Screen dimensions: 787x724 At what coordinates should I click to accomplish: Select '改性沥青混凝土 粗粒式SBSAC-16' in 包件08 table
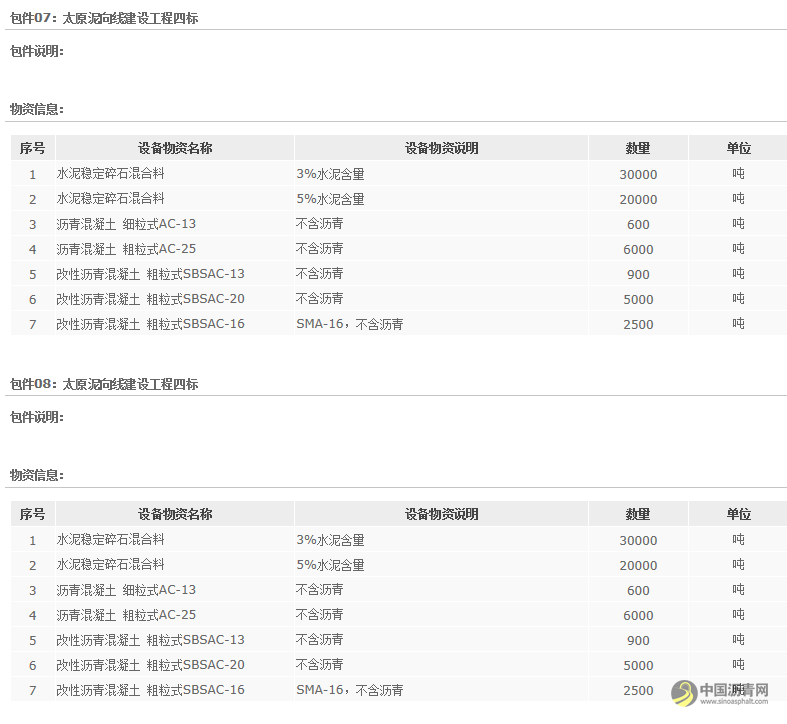pos(151,690)
